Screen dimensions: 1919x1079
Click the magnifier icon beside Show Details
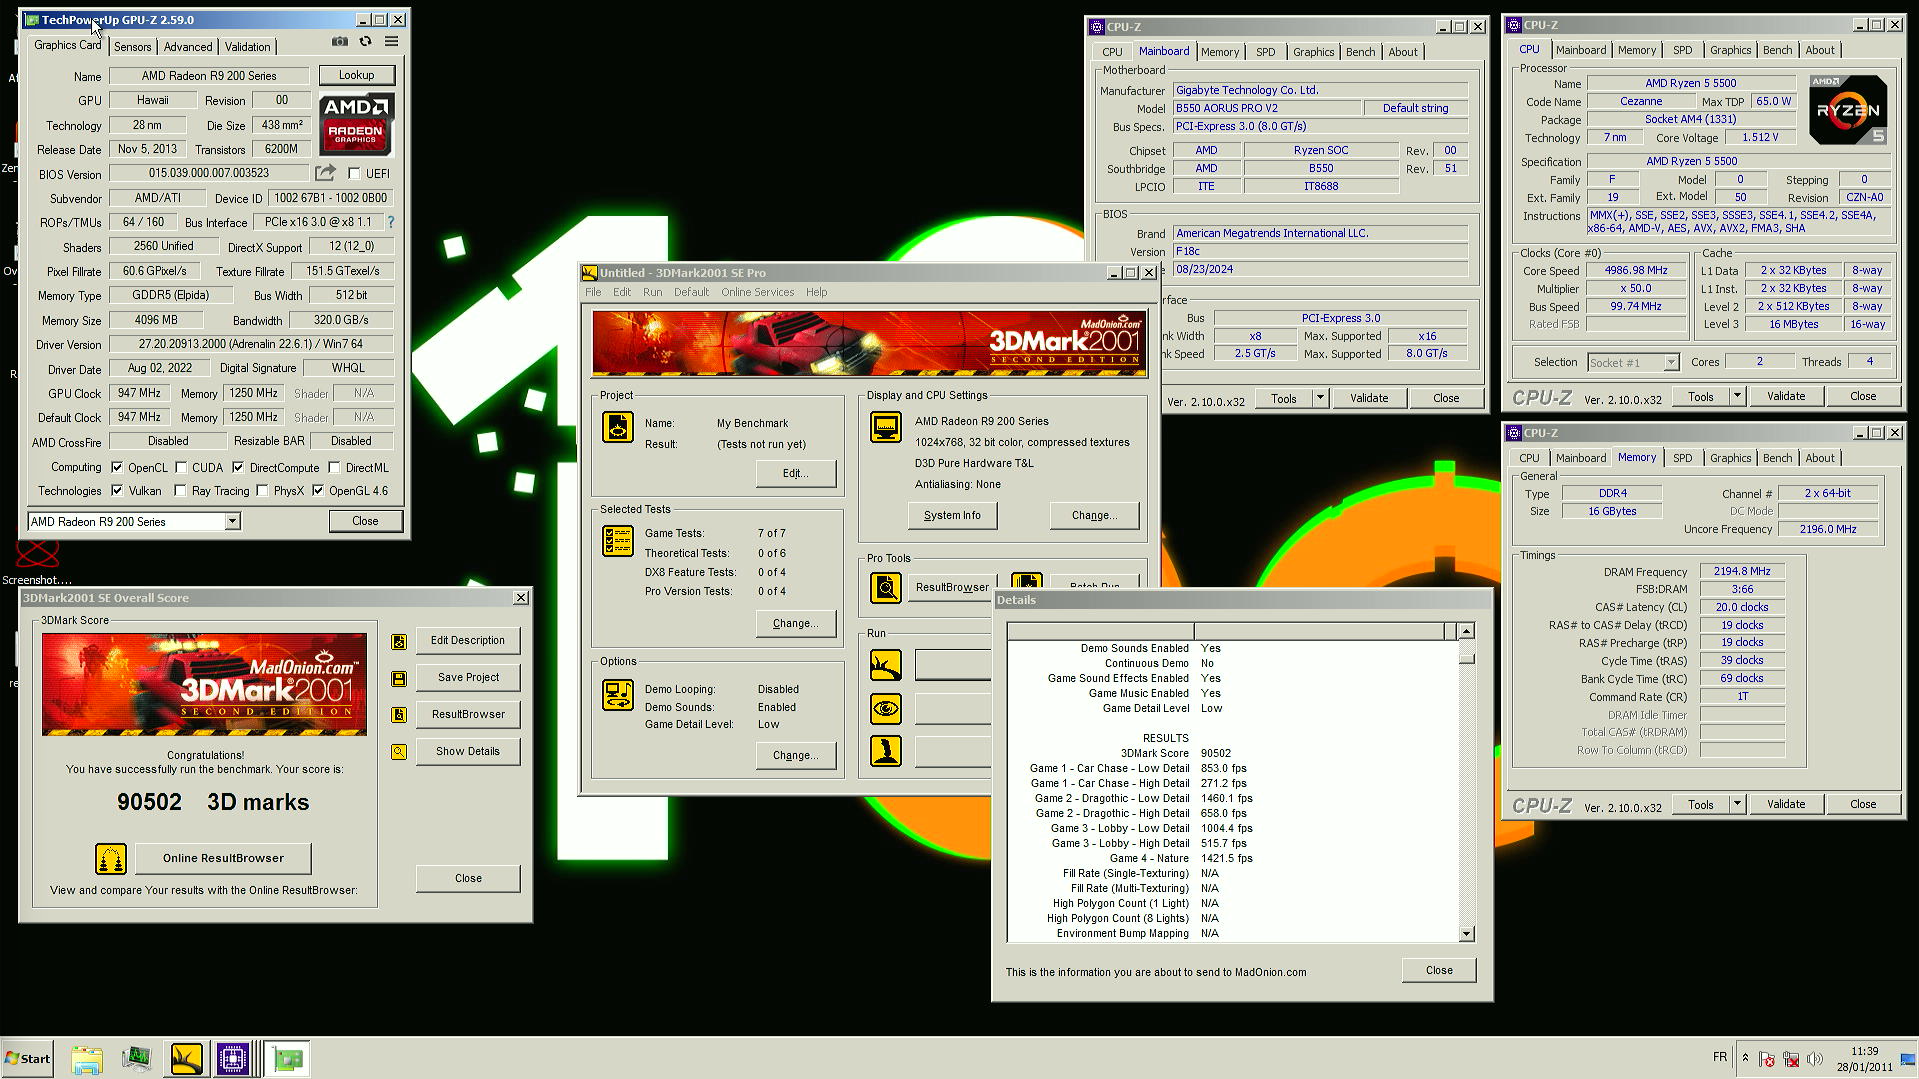[x=399, y=752]
